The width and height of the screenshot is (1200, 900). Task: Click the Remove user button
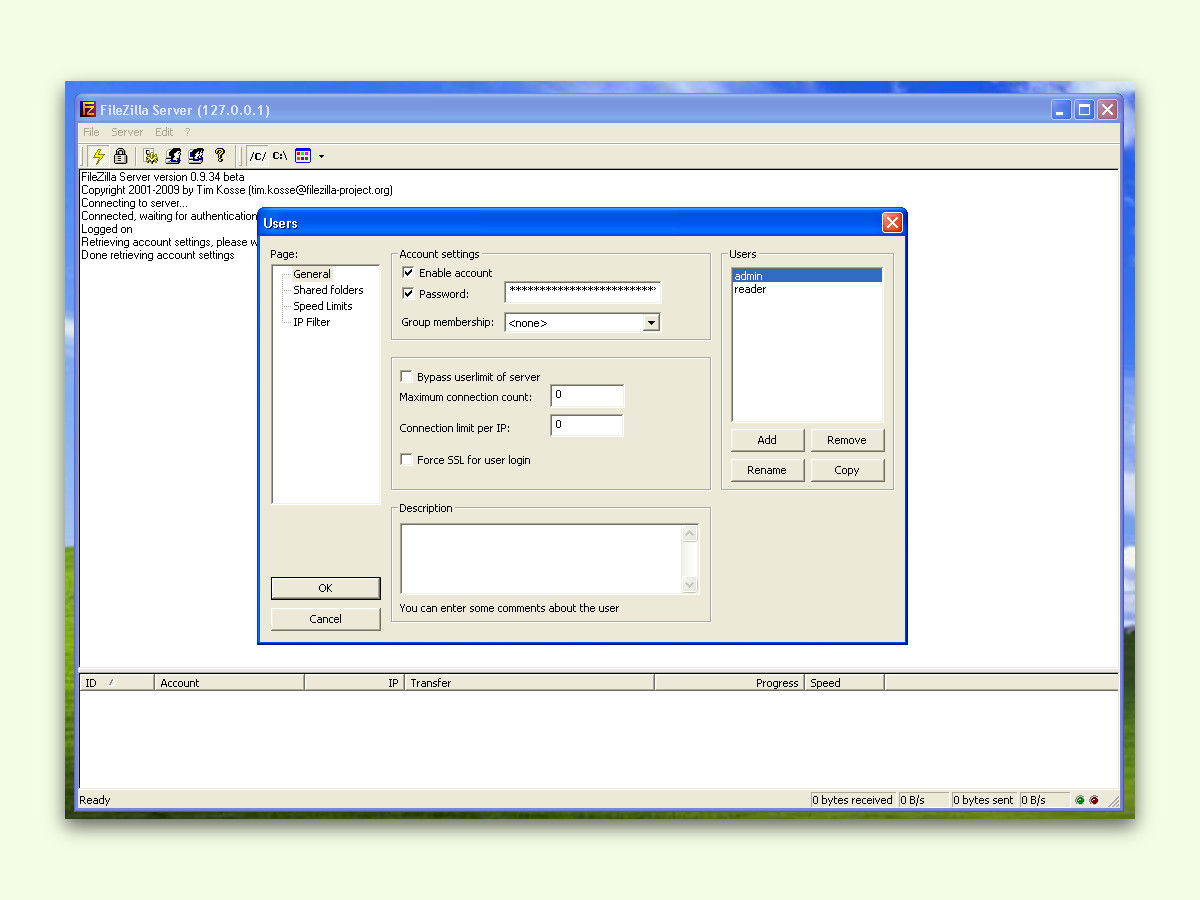click(x=847, y=440)
